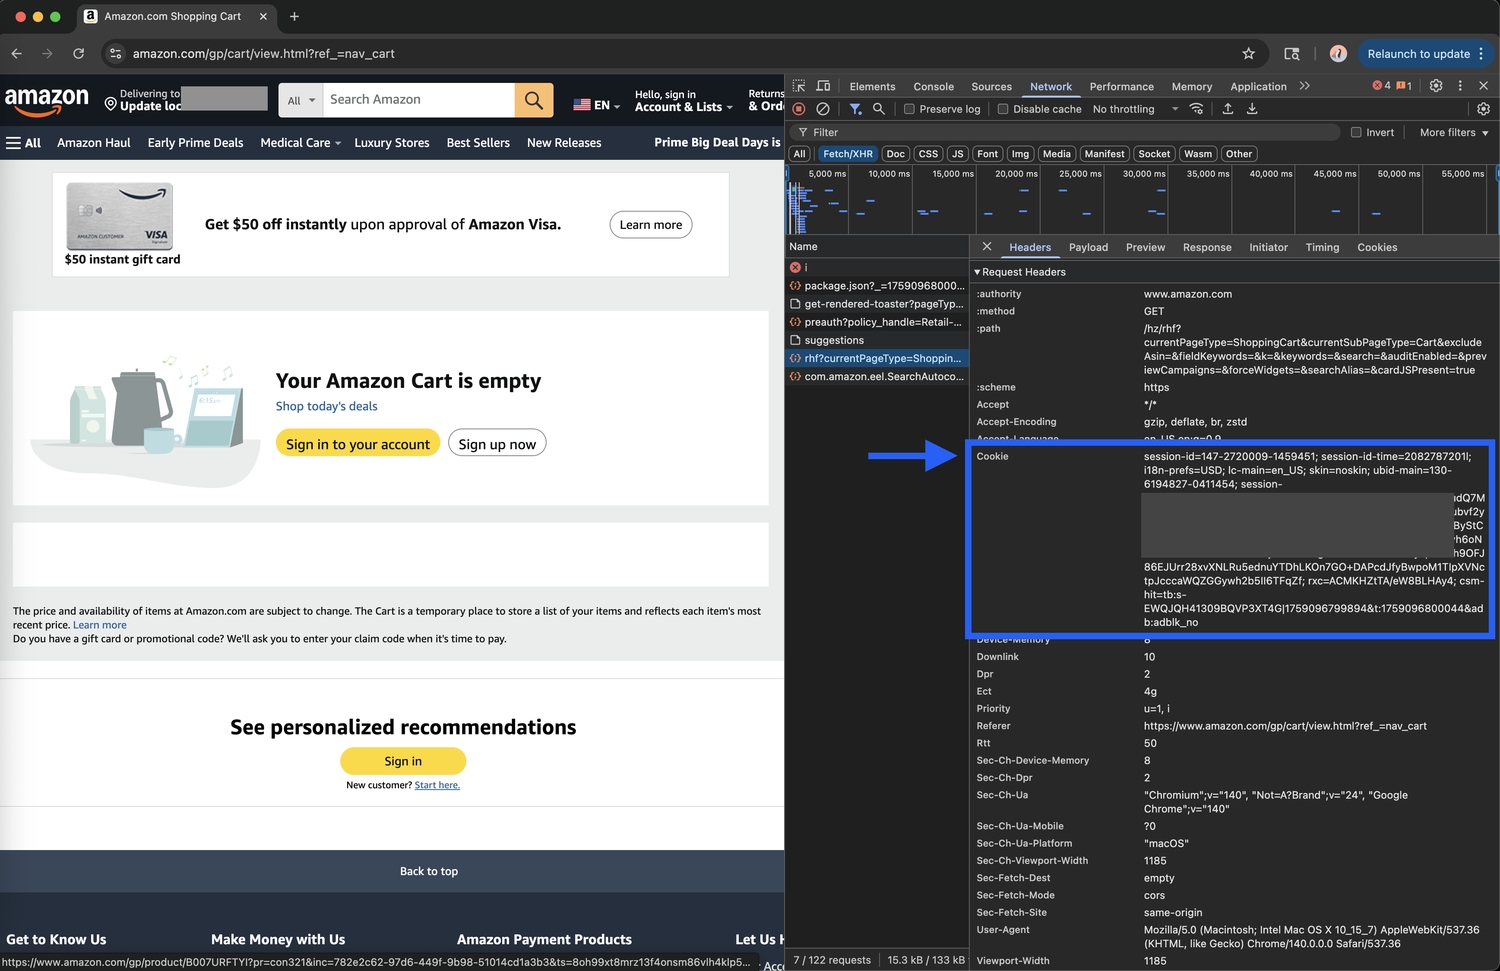Click the Search Amazon input field
Viewport: 1500px width, 971px height.
(x=419, y=99)
